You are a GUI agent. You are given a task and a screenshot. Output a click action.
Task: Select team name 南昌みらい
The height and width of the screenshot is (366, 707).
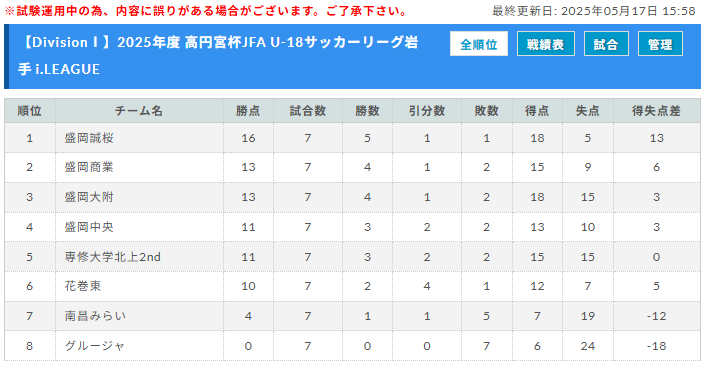(95, 316)
